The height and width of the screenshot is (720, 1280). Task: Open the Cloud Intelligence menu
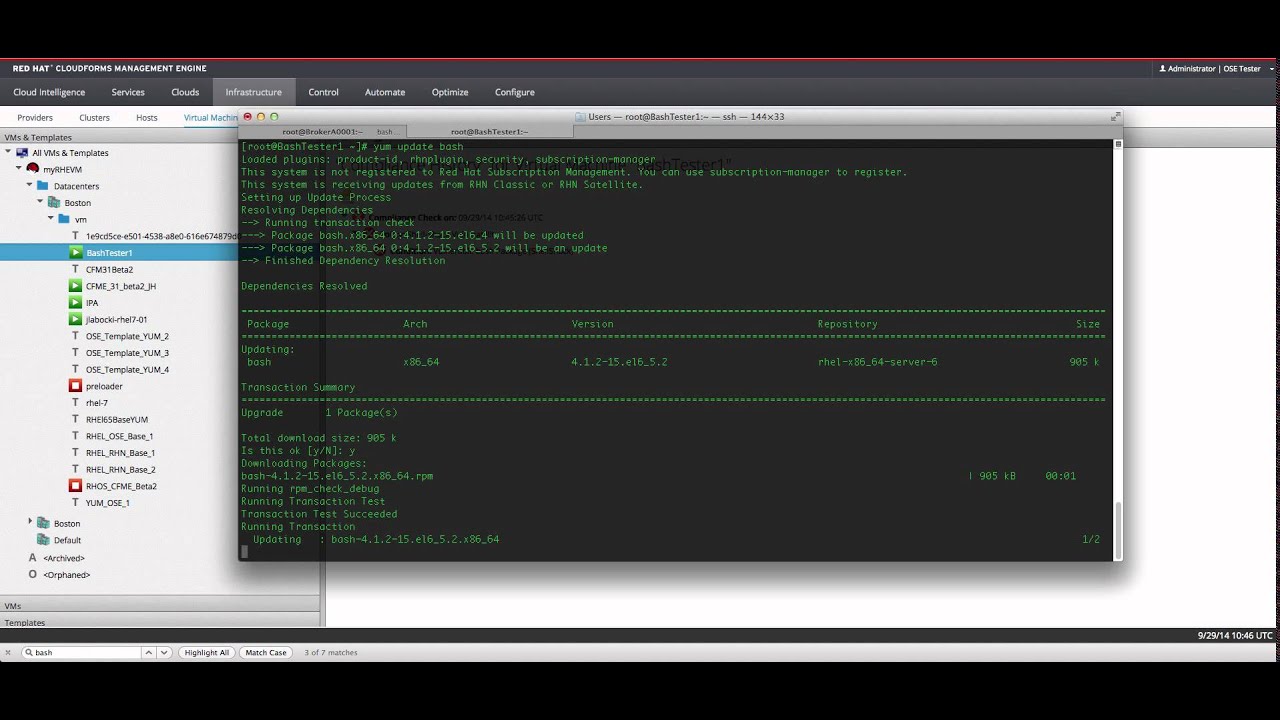click(x=49, y=92)
